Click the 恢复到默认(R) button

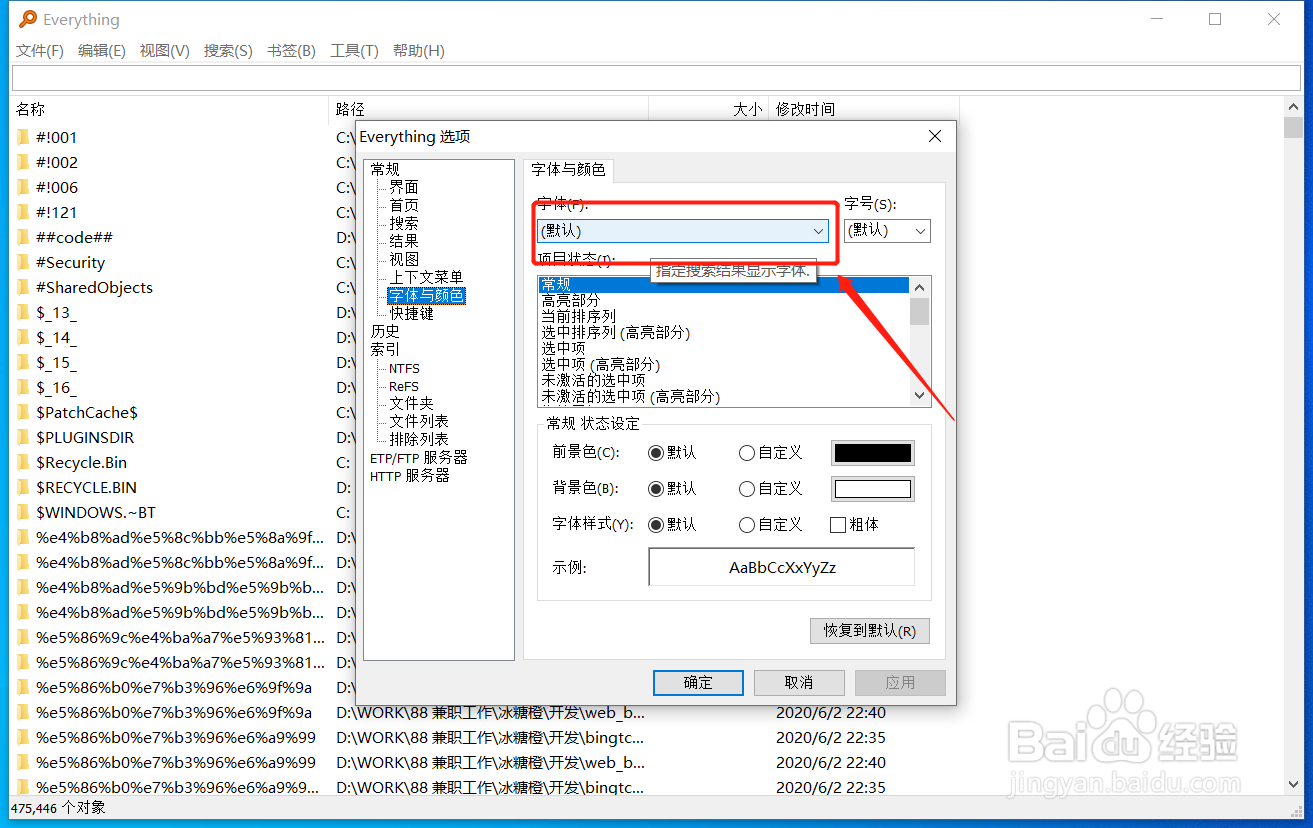(869, 631)
